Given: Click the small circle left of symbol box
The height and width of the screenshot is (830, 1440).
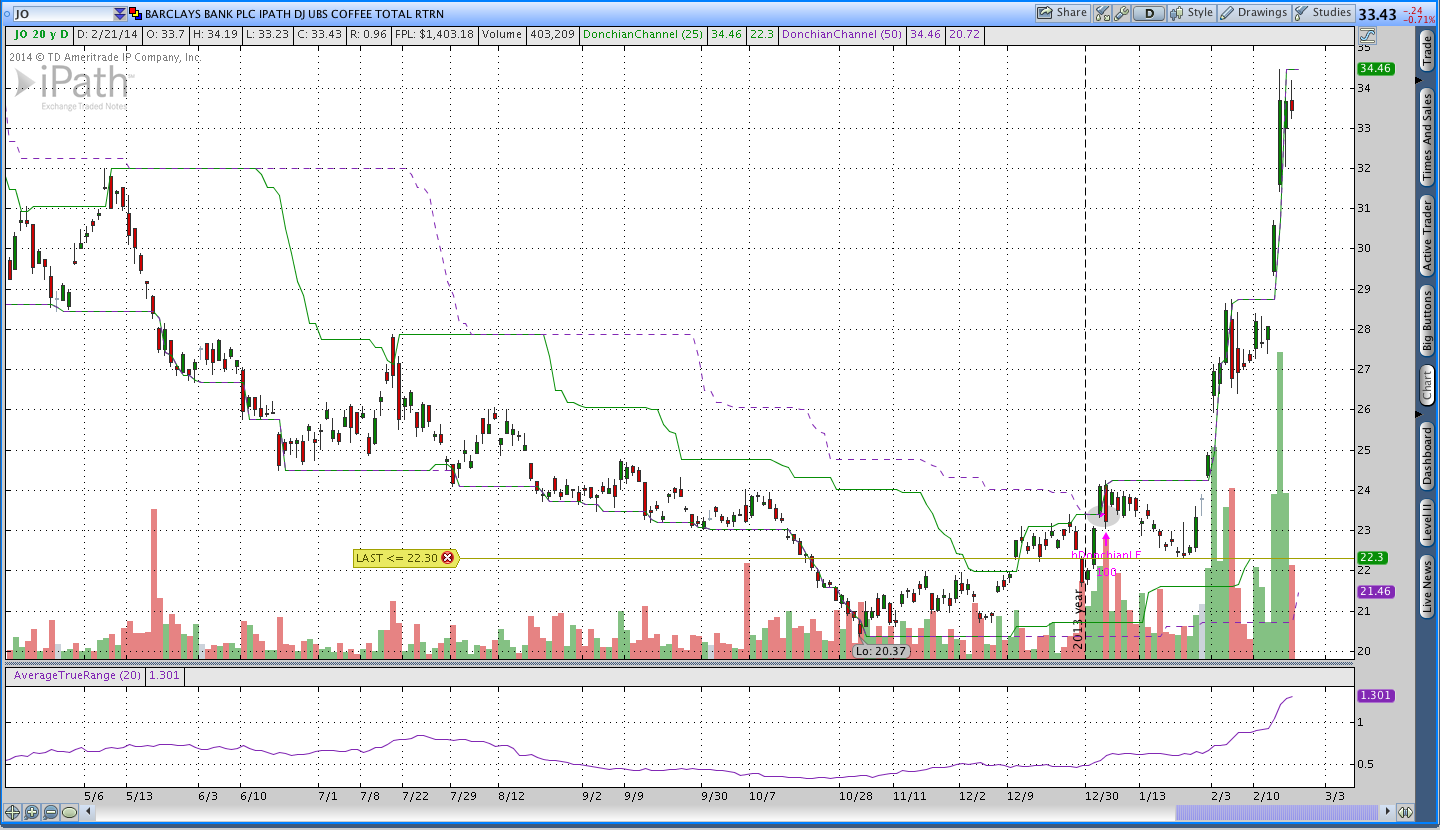Looking at the screenshot, I should pyautogui.click(x=5, y=14).
